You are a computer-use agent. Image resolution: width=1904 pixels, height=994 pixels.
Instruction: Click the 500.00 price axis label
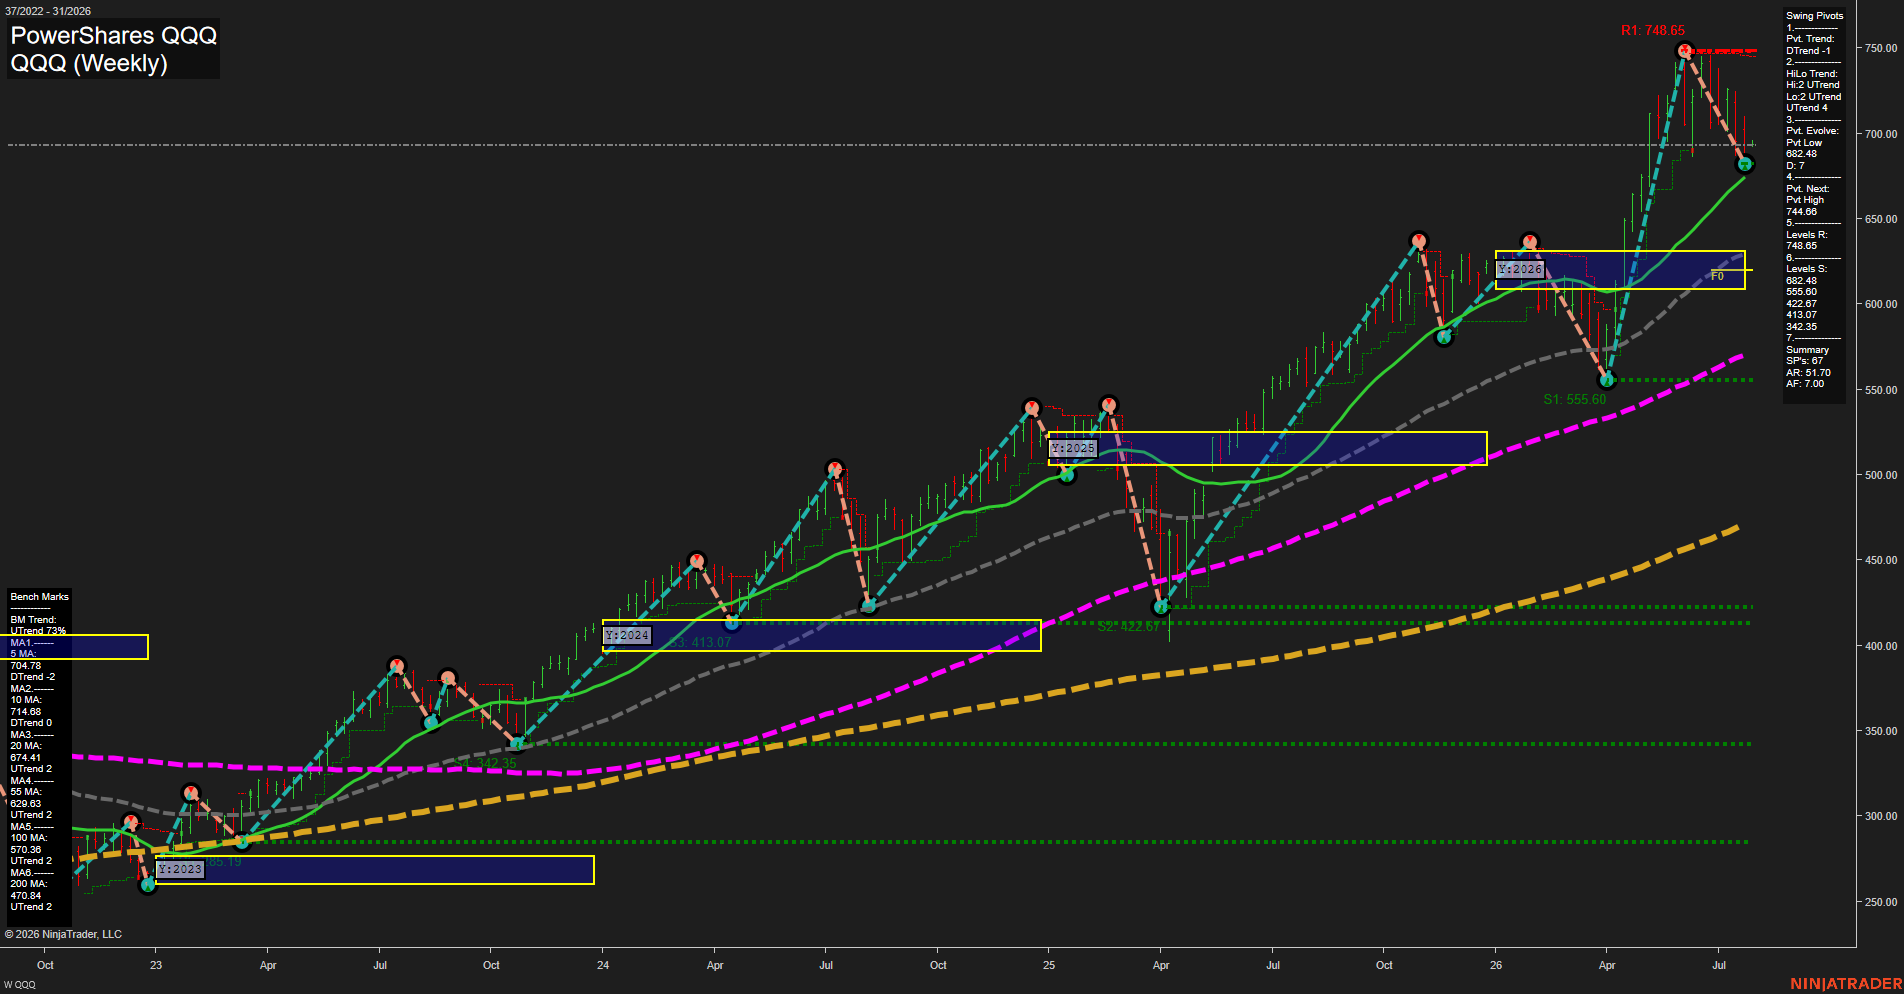pos(1880,475)
